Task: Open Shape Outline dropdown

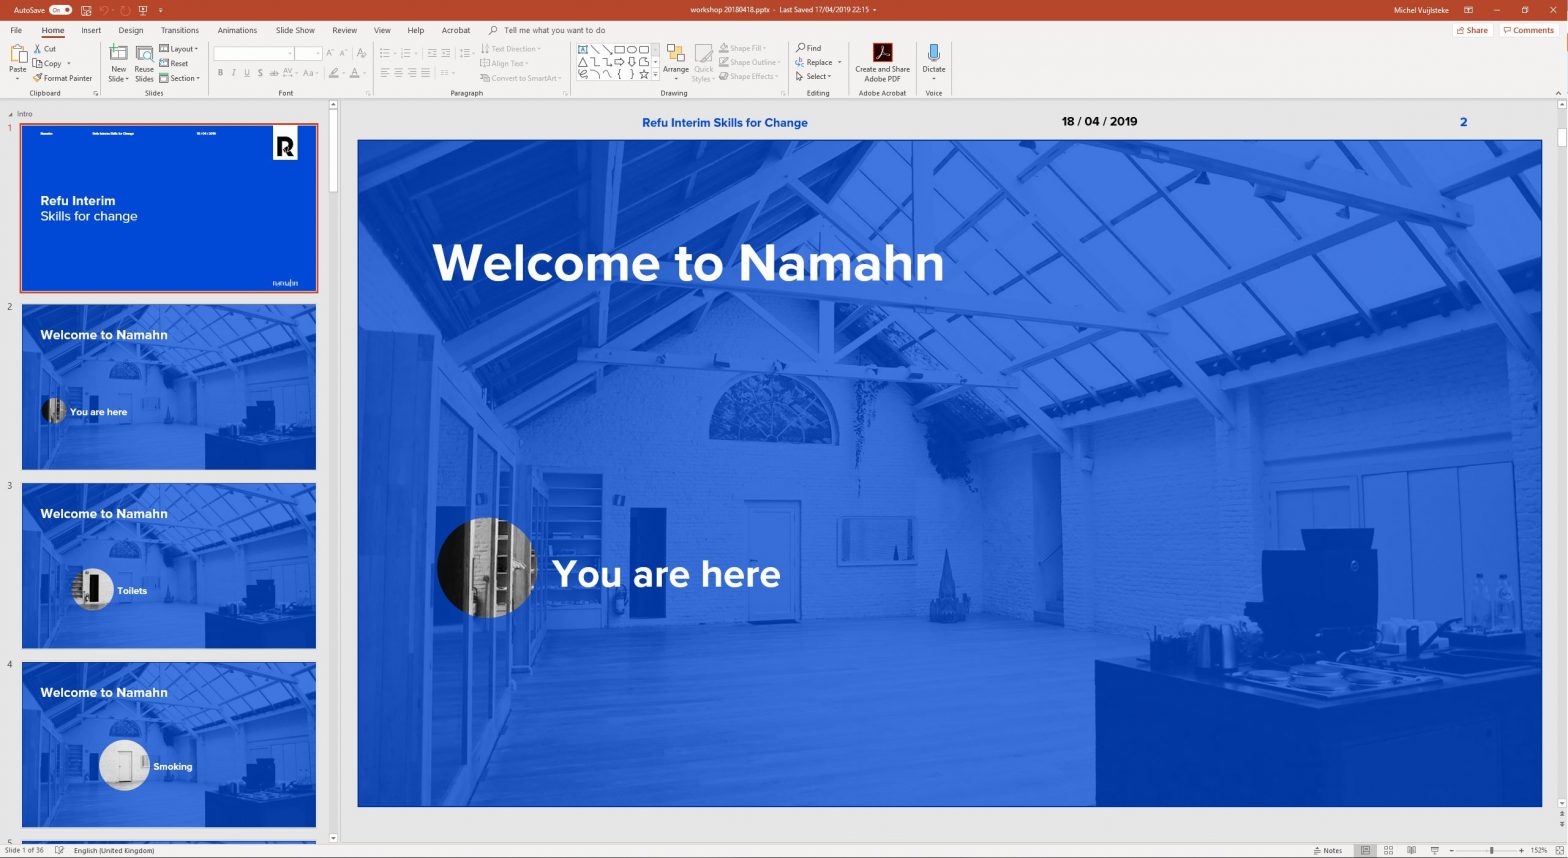Action: click(x=749, y=62)
